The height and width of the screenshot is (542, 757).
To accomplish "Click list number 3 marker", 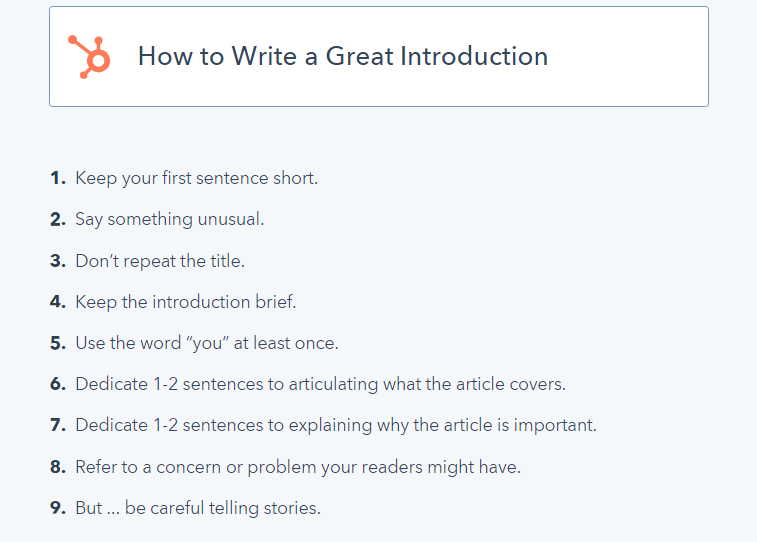I will 57,261.
